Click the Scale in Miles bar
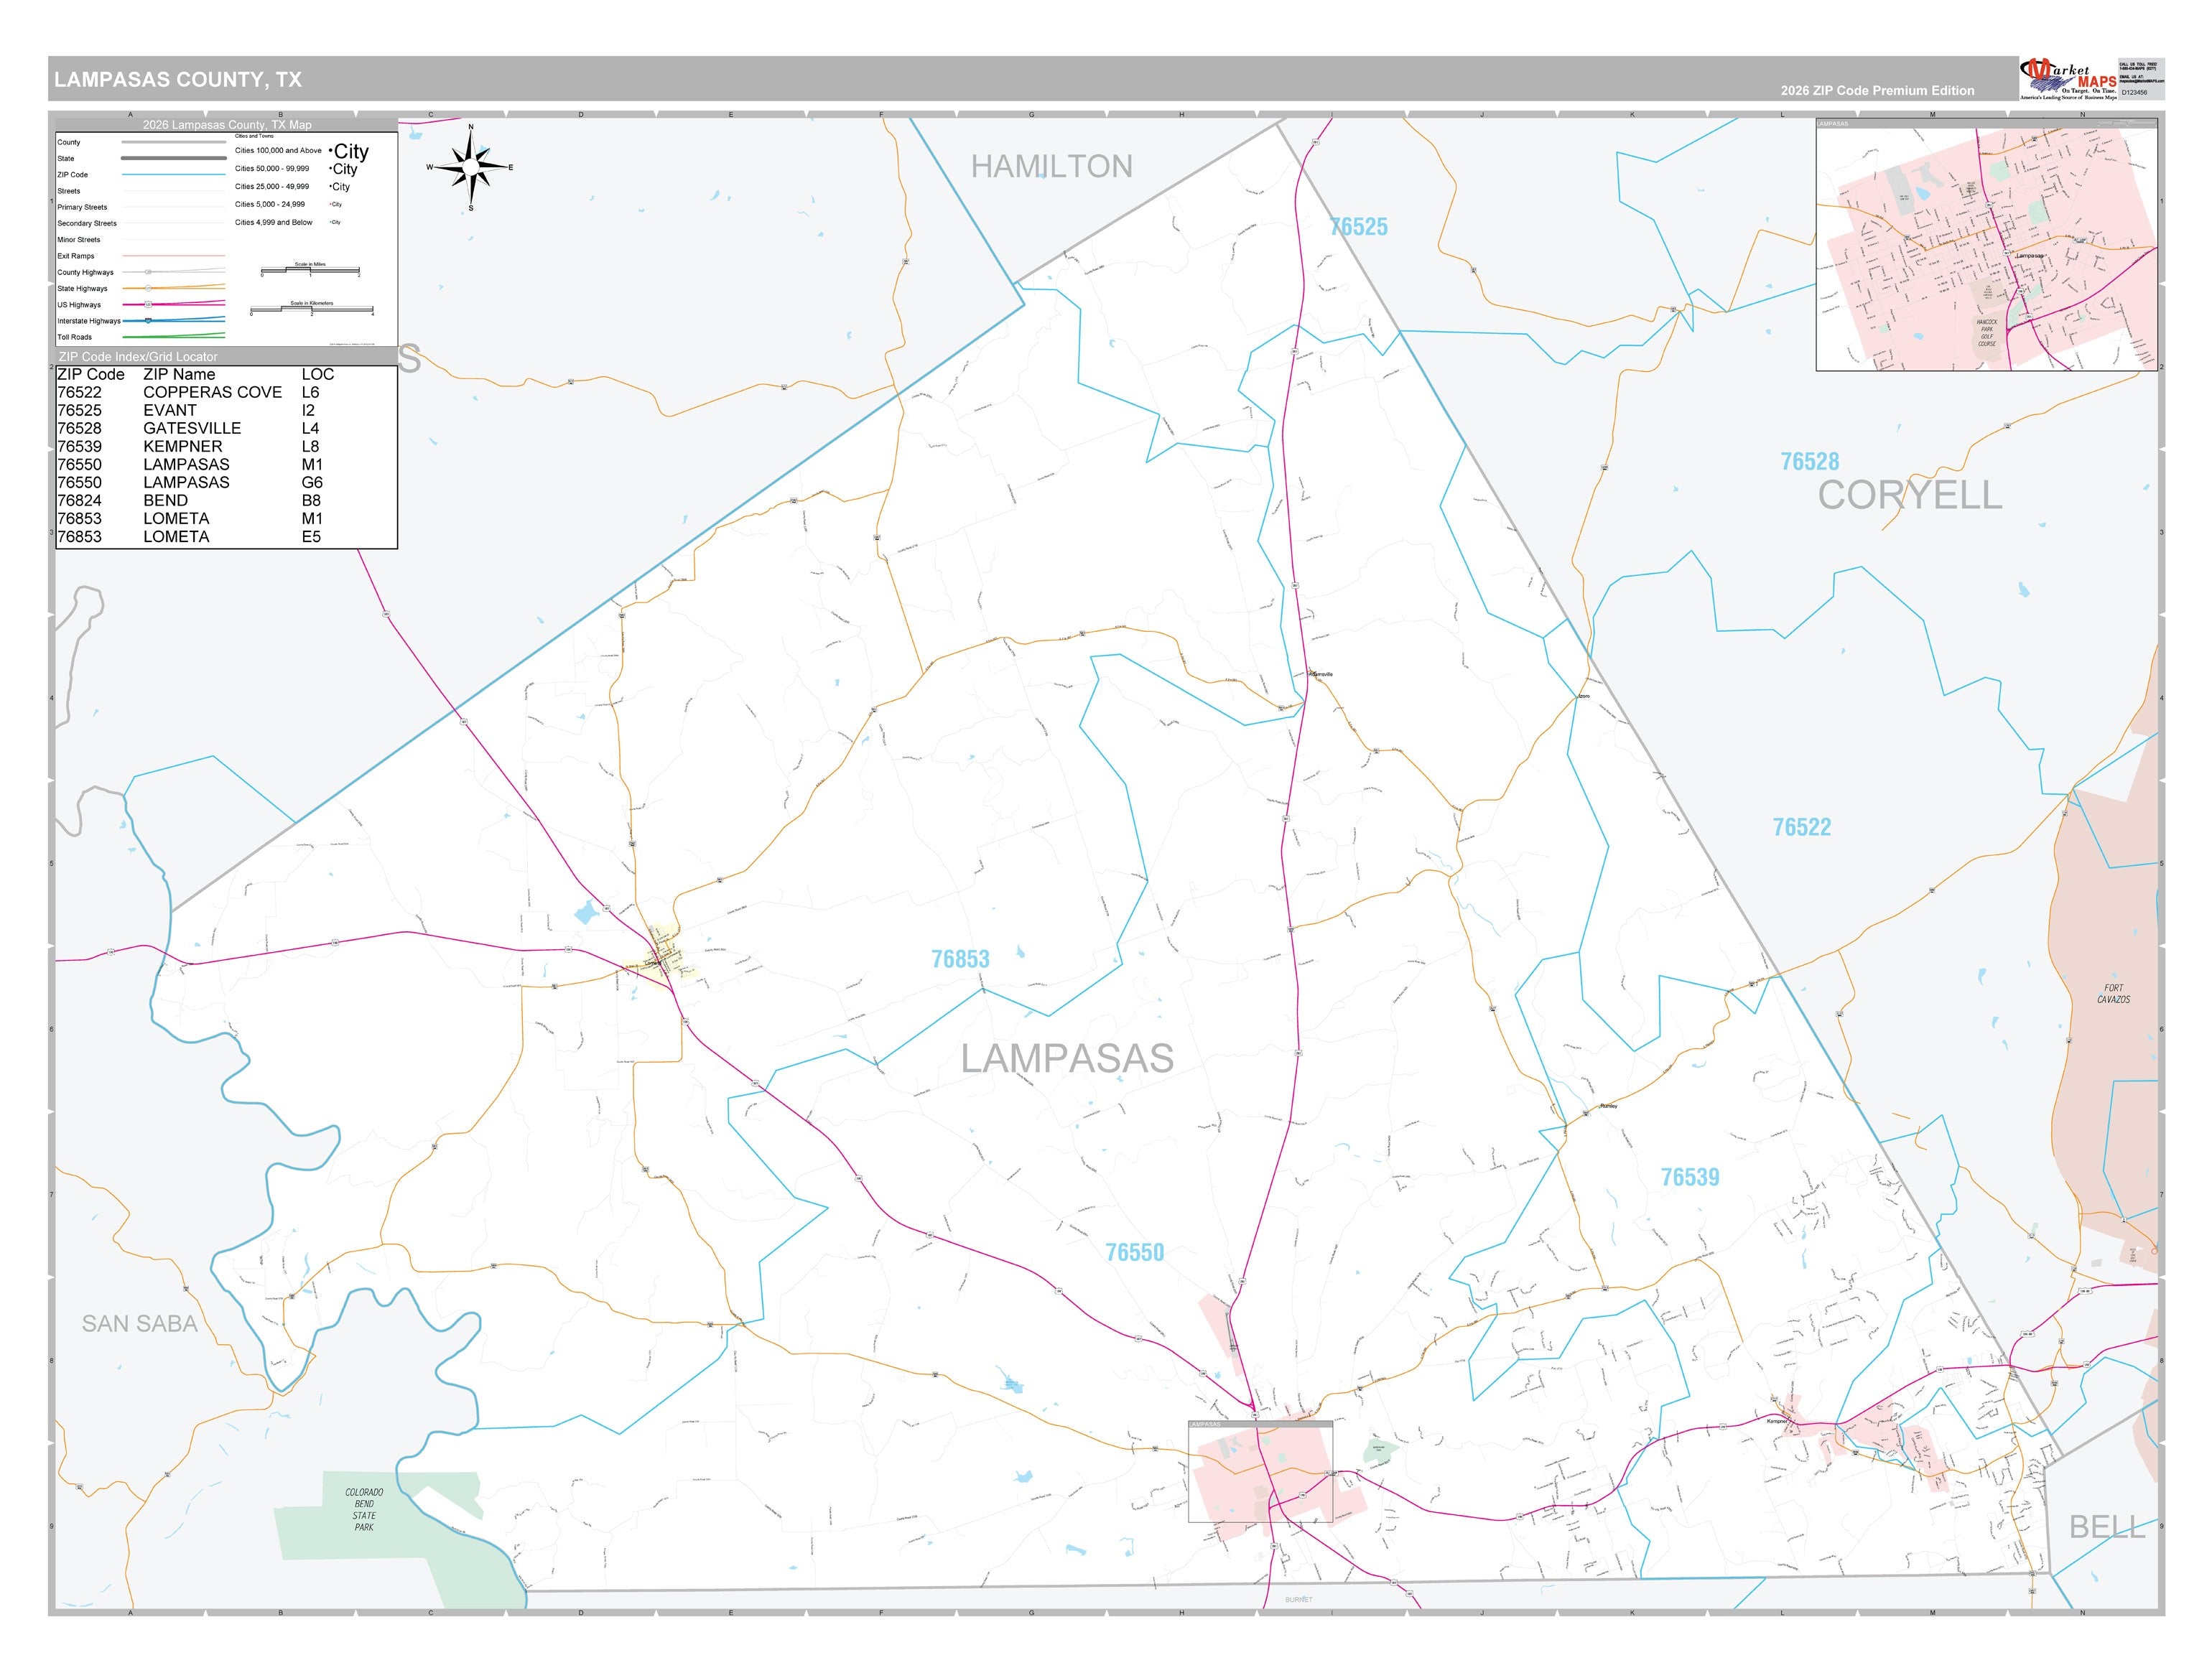Viewport: 2212px width, 1673px height. point(310,271)
